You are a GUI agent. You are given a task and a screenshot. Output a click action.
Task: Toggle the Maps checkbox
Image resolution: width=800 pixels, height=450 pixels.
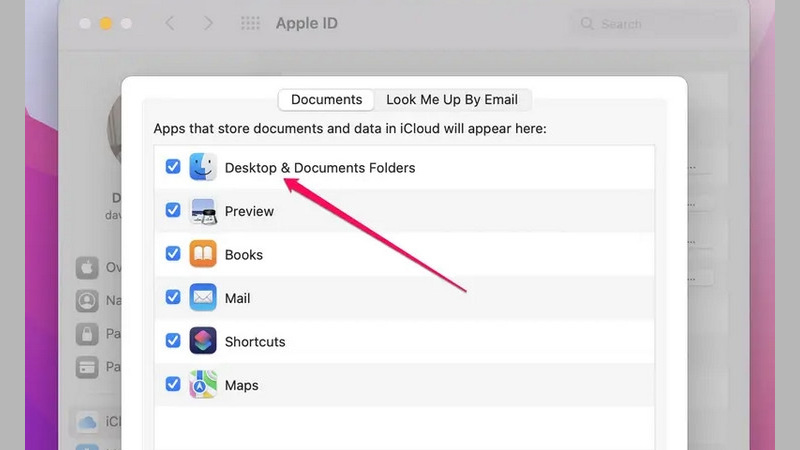click(173, 384)
